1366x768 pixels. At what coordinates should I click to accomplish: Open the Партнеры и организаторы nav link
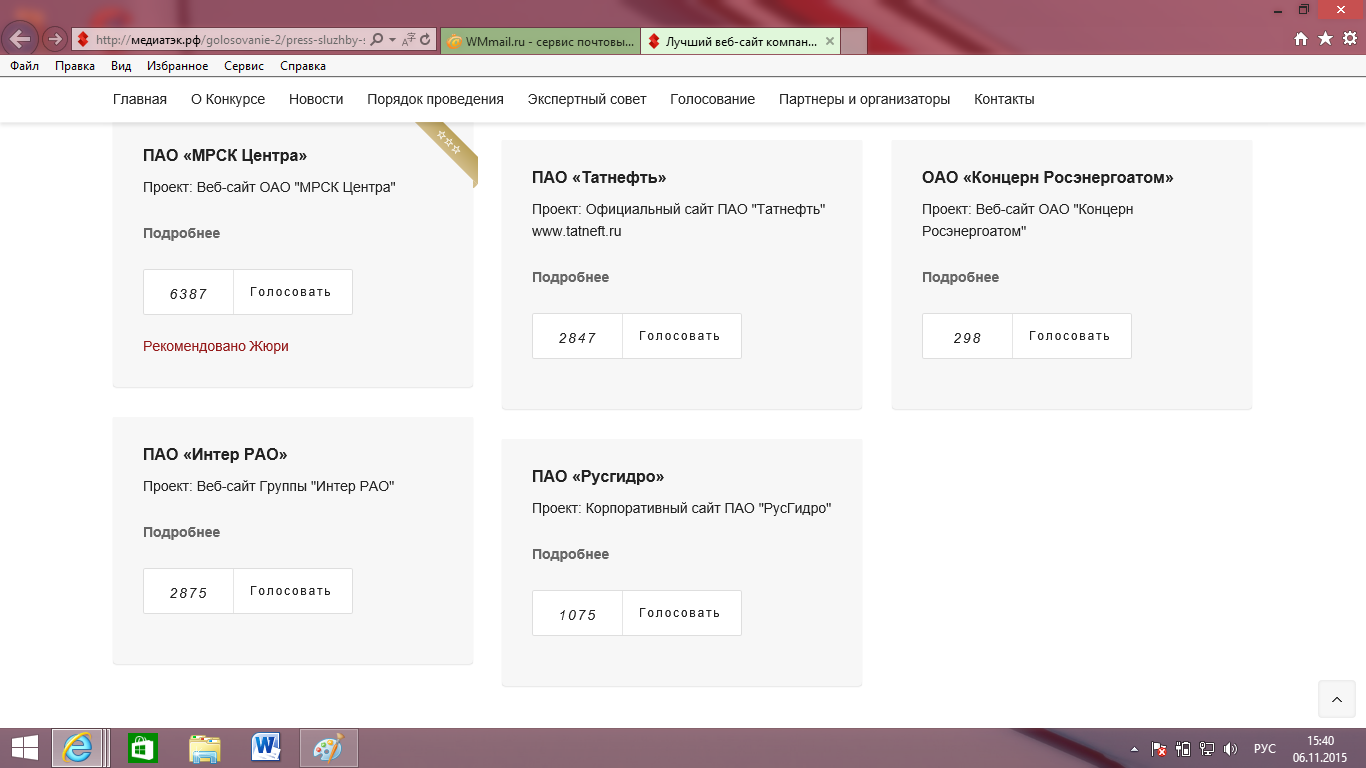tap(864, 99)
